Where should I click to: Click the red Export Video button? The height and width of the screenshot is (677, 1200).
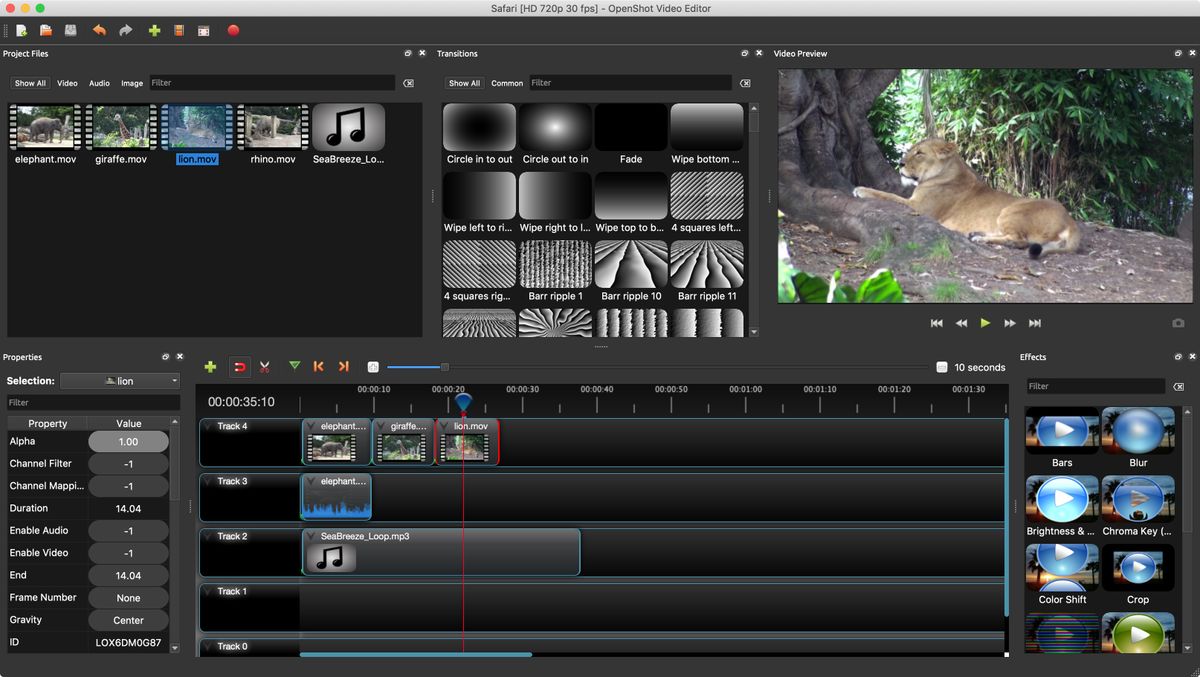pyautogui.click(x=233, y=31)
